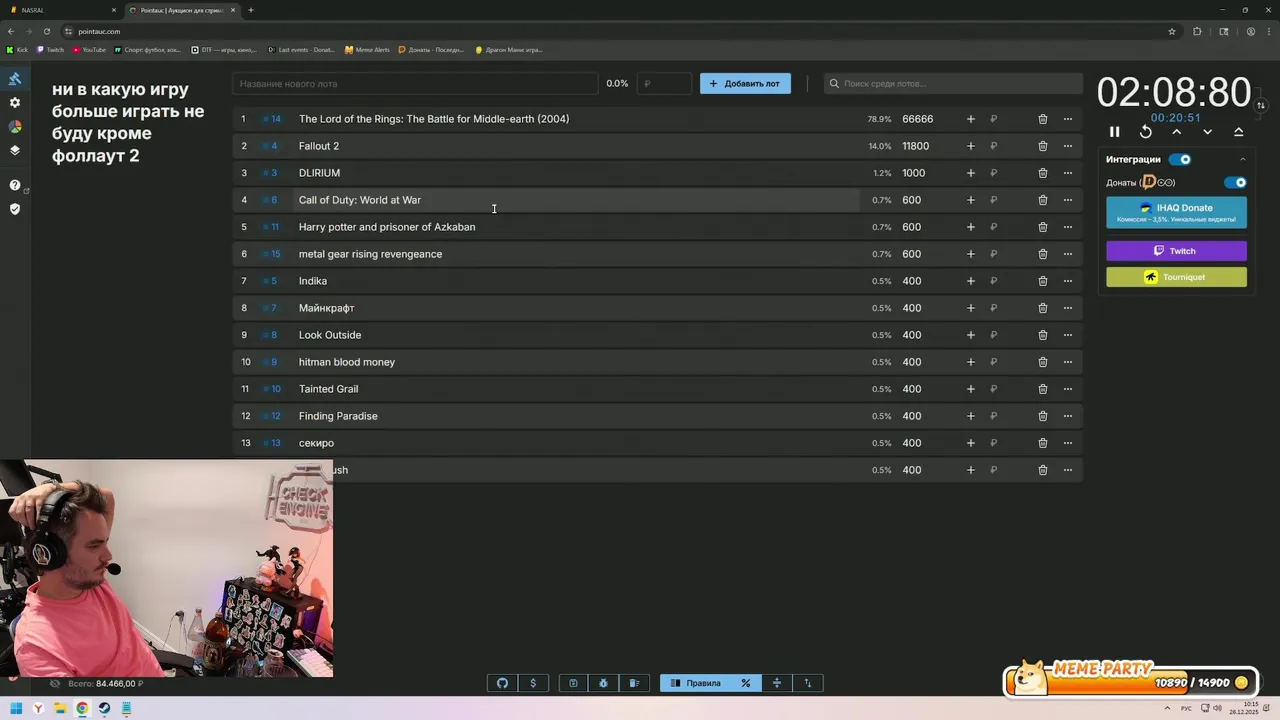Add amount to metal gear rising lot
This screenshot has width=1280, height=720.
click(x=970, y=254)
